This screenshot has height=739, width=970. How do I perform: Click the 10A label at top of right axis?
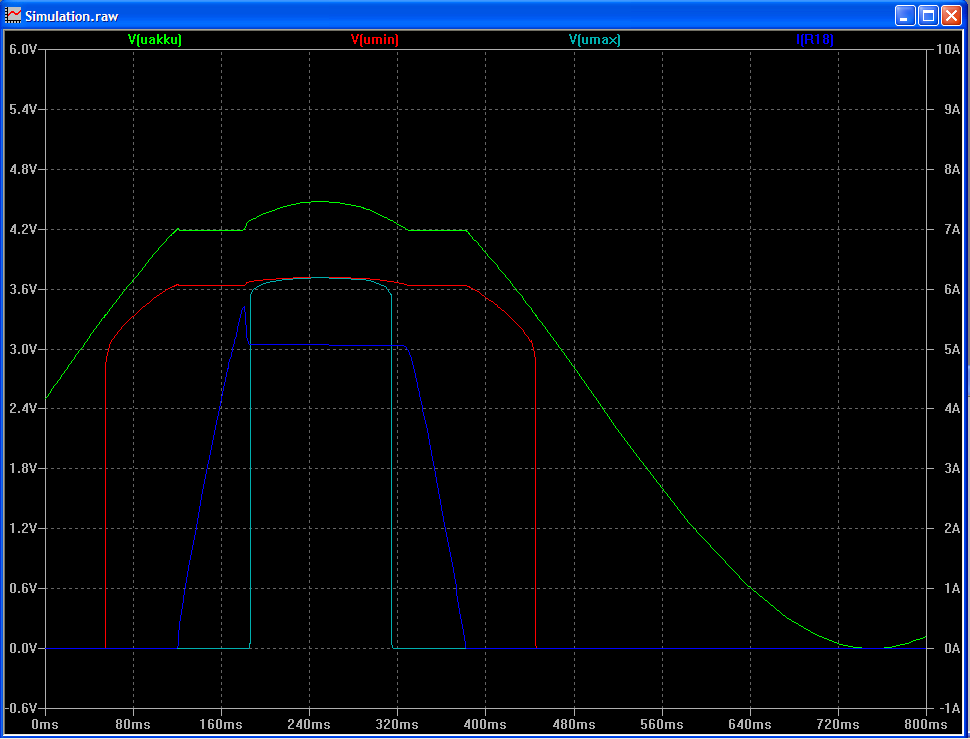pos(947,49)
